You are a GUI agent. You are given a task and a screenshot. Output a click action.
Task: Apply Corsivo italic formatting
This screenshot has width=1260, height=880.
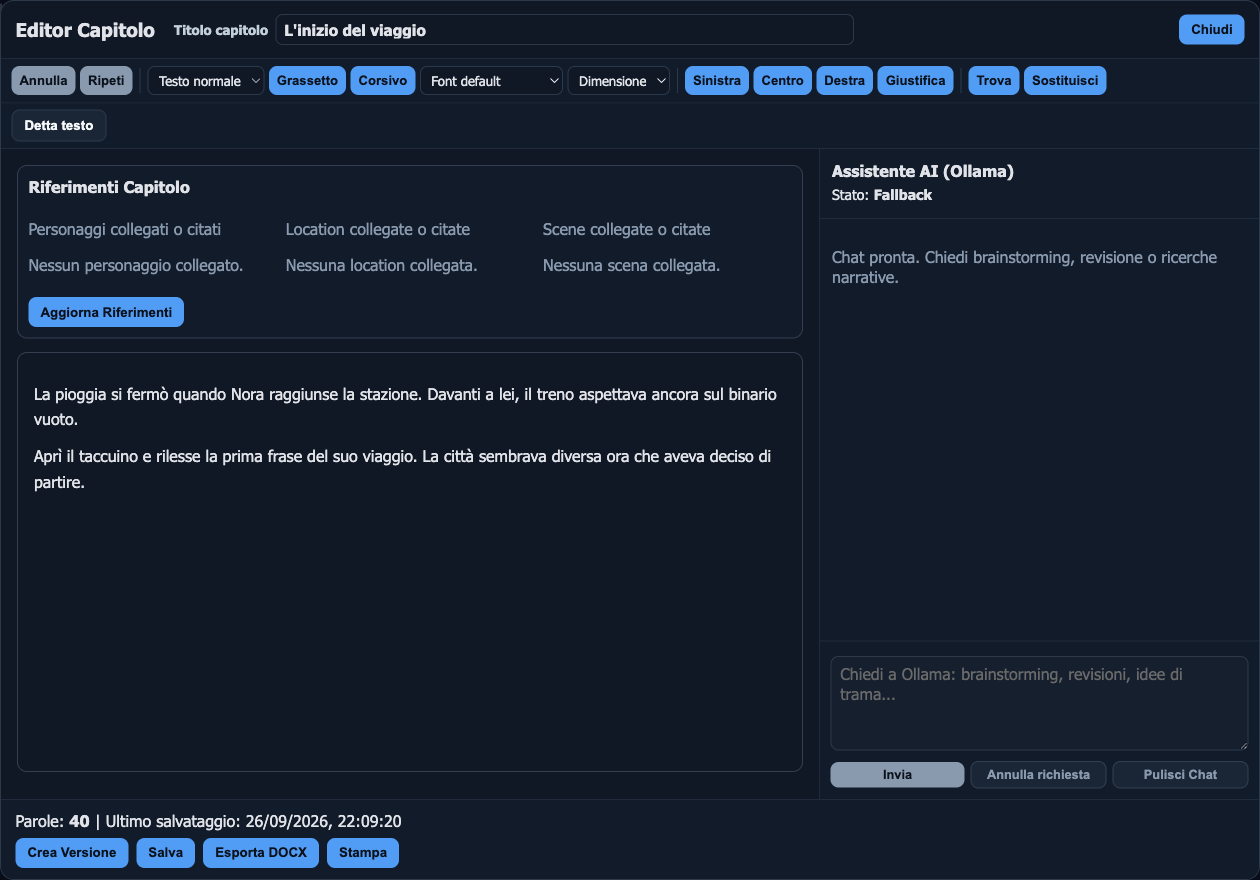383,81
